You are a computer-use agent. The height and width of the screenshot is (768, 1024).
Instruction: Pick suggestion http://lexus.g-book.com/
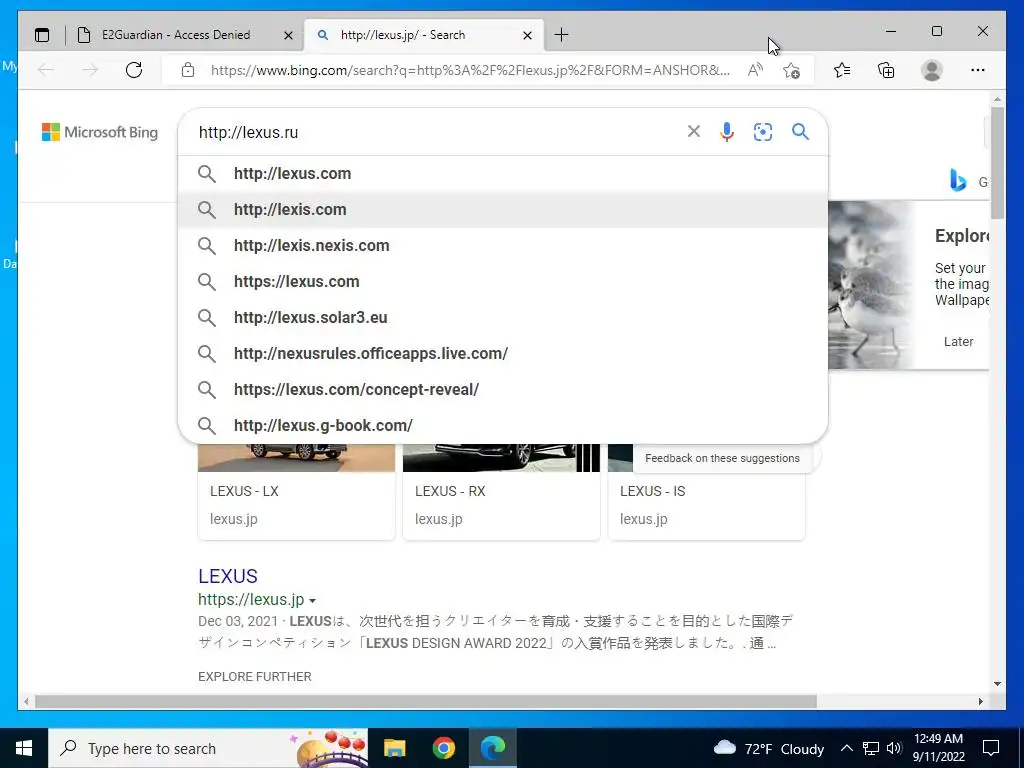[503, 425]
